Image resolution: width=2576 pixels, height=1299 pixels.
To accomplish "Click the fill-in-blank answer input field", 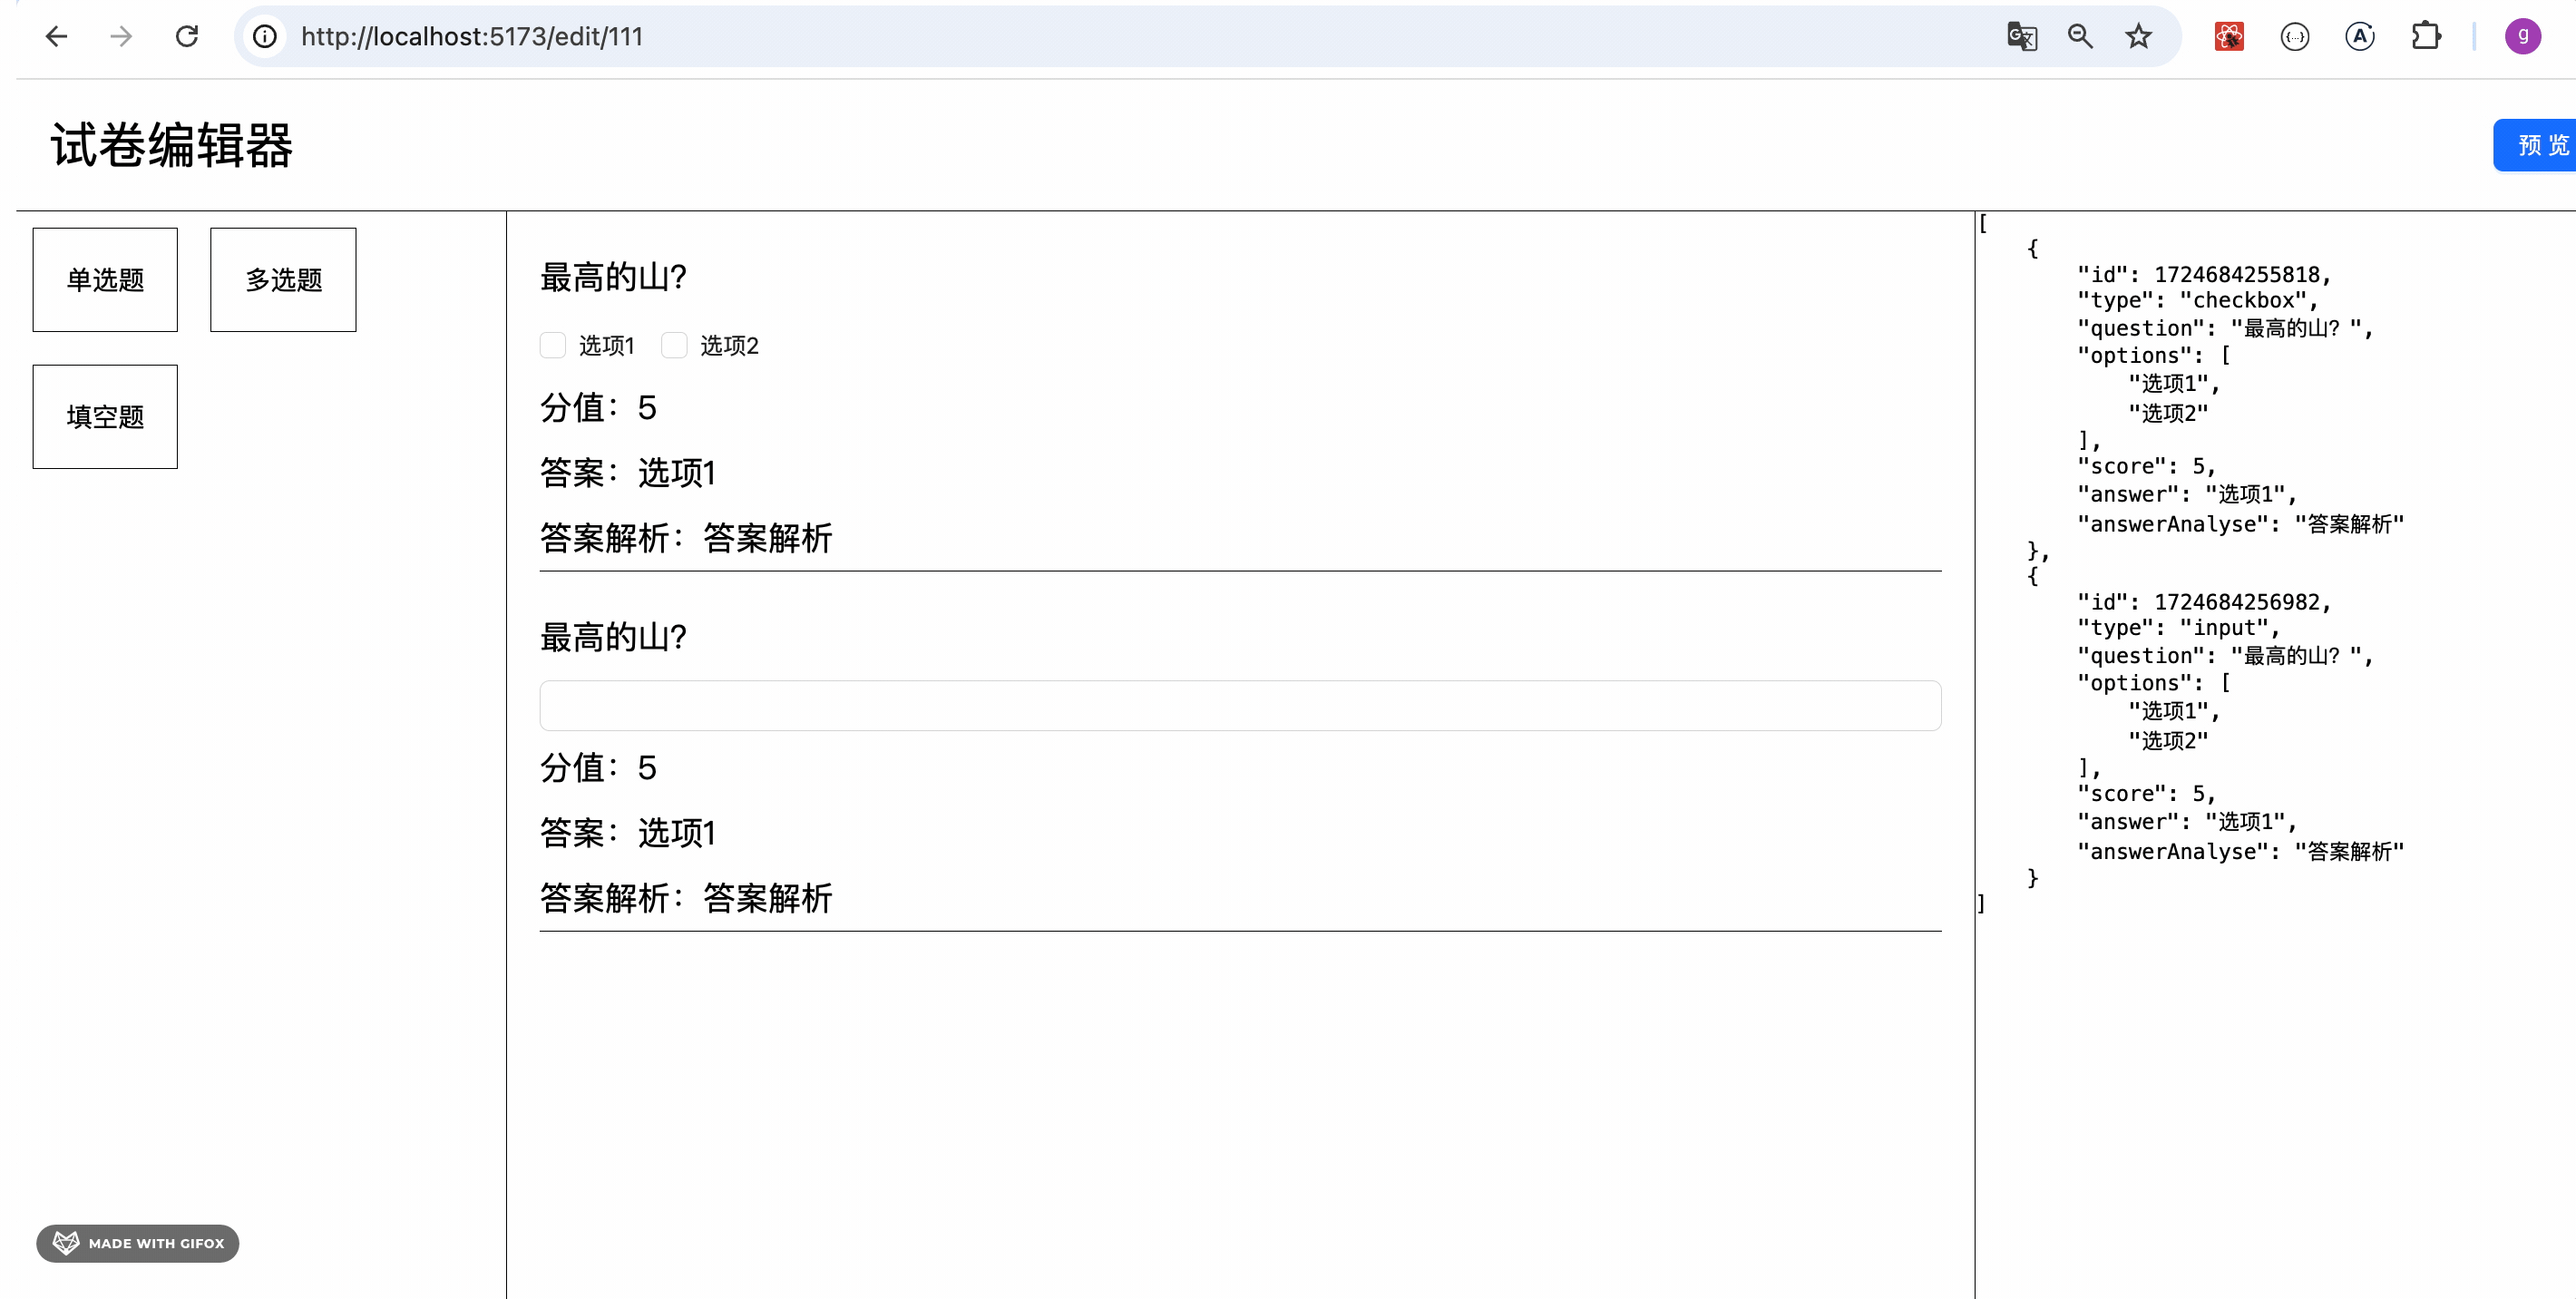I will pos(1240,706).
